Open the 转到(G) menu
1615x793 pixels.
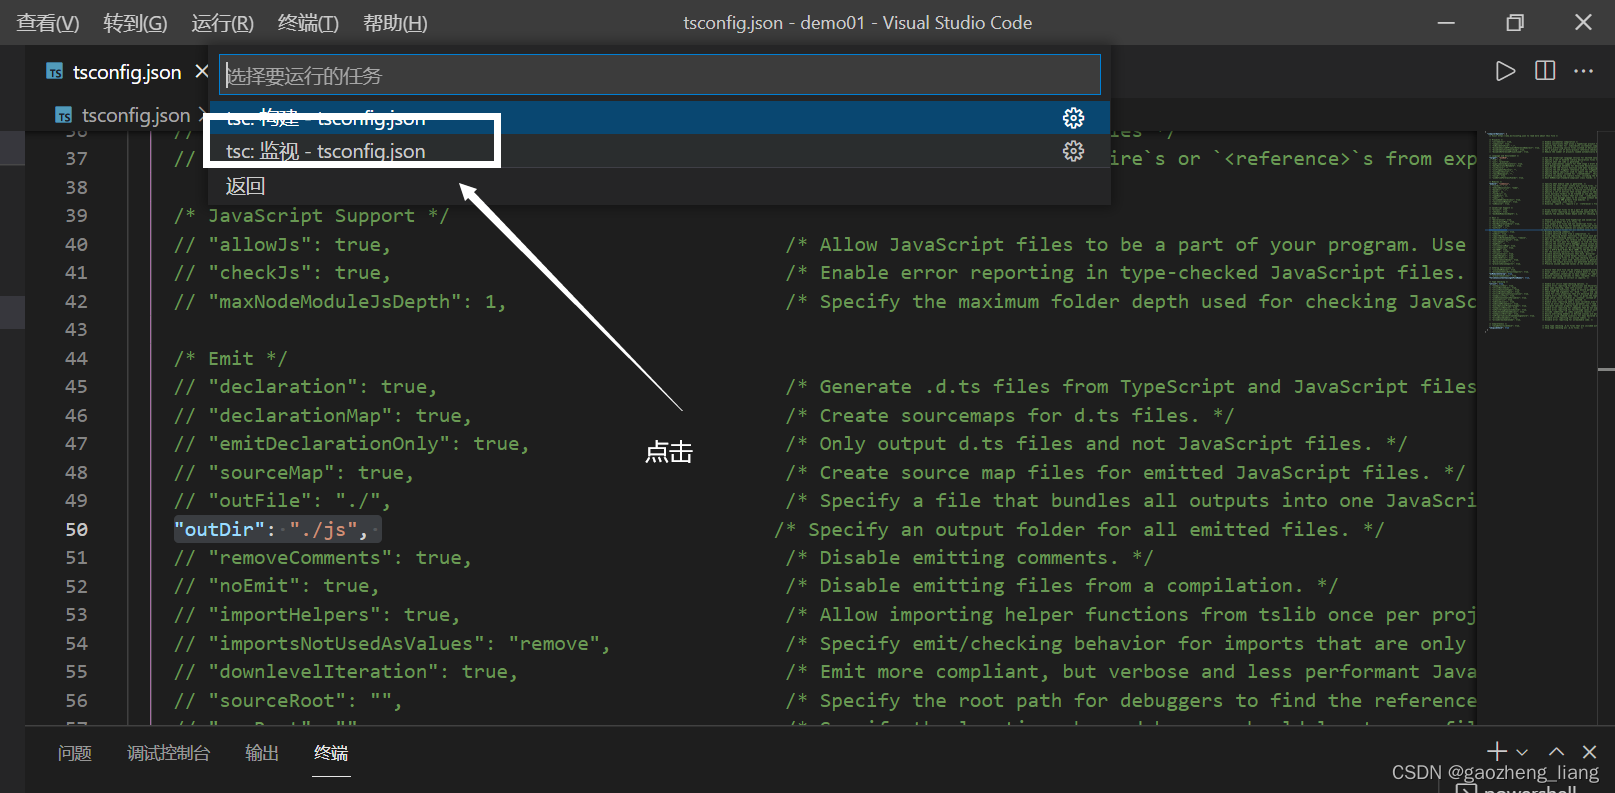click(135, 23)
